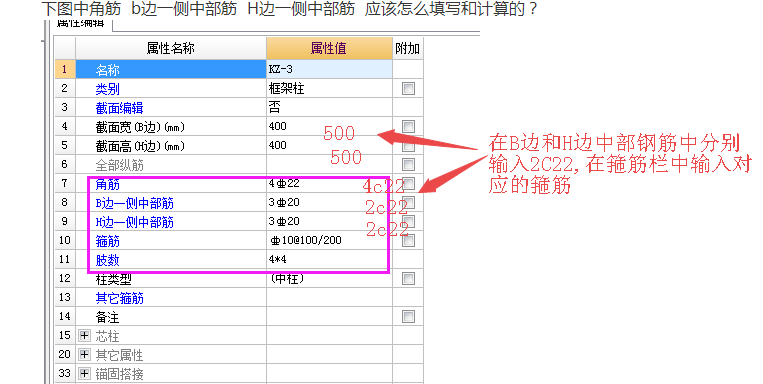This screenshot has width=763, height=384.
Task: Tick the 附加 checkbox for 备注 row
Action: (408, 316)
